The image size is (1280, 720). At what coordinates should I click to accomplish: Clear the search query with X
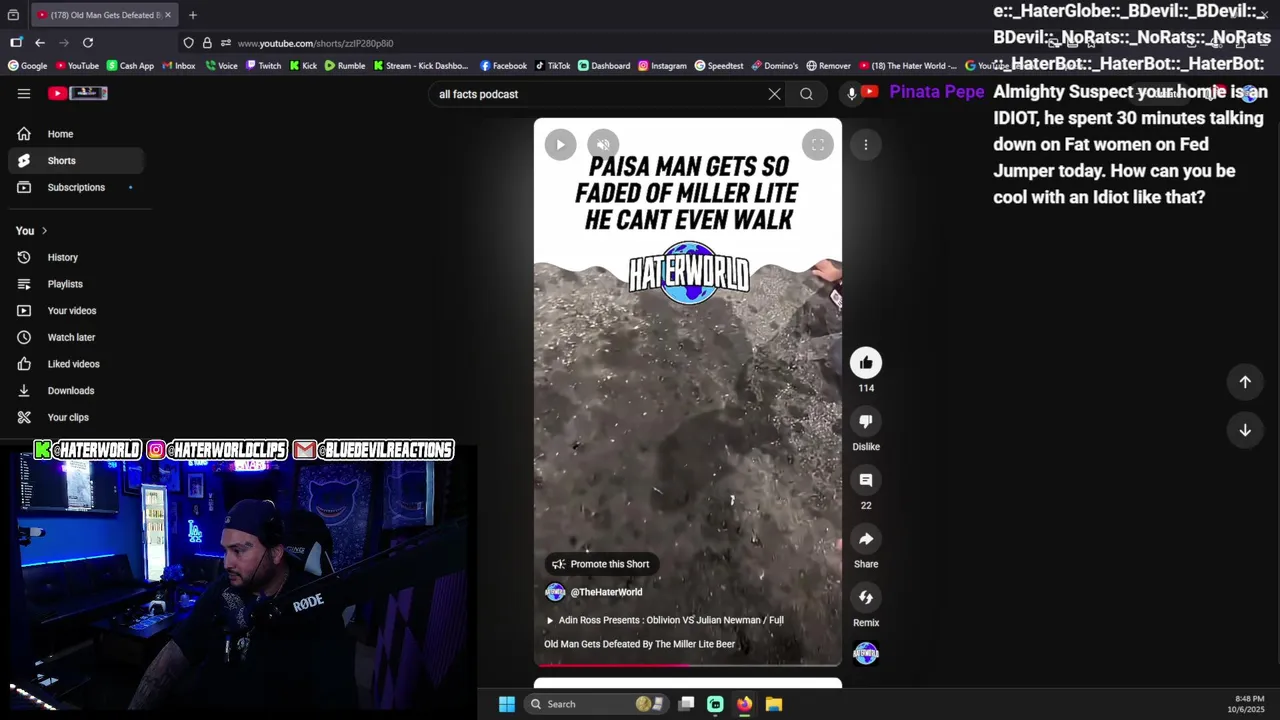click(x=774, y=94)
